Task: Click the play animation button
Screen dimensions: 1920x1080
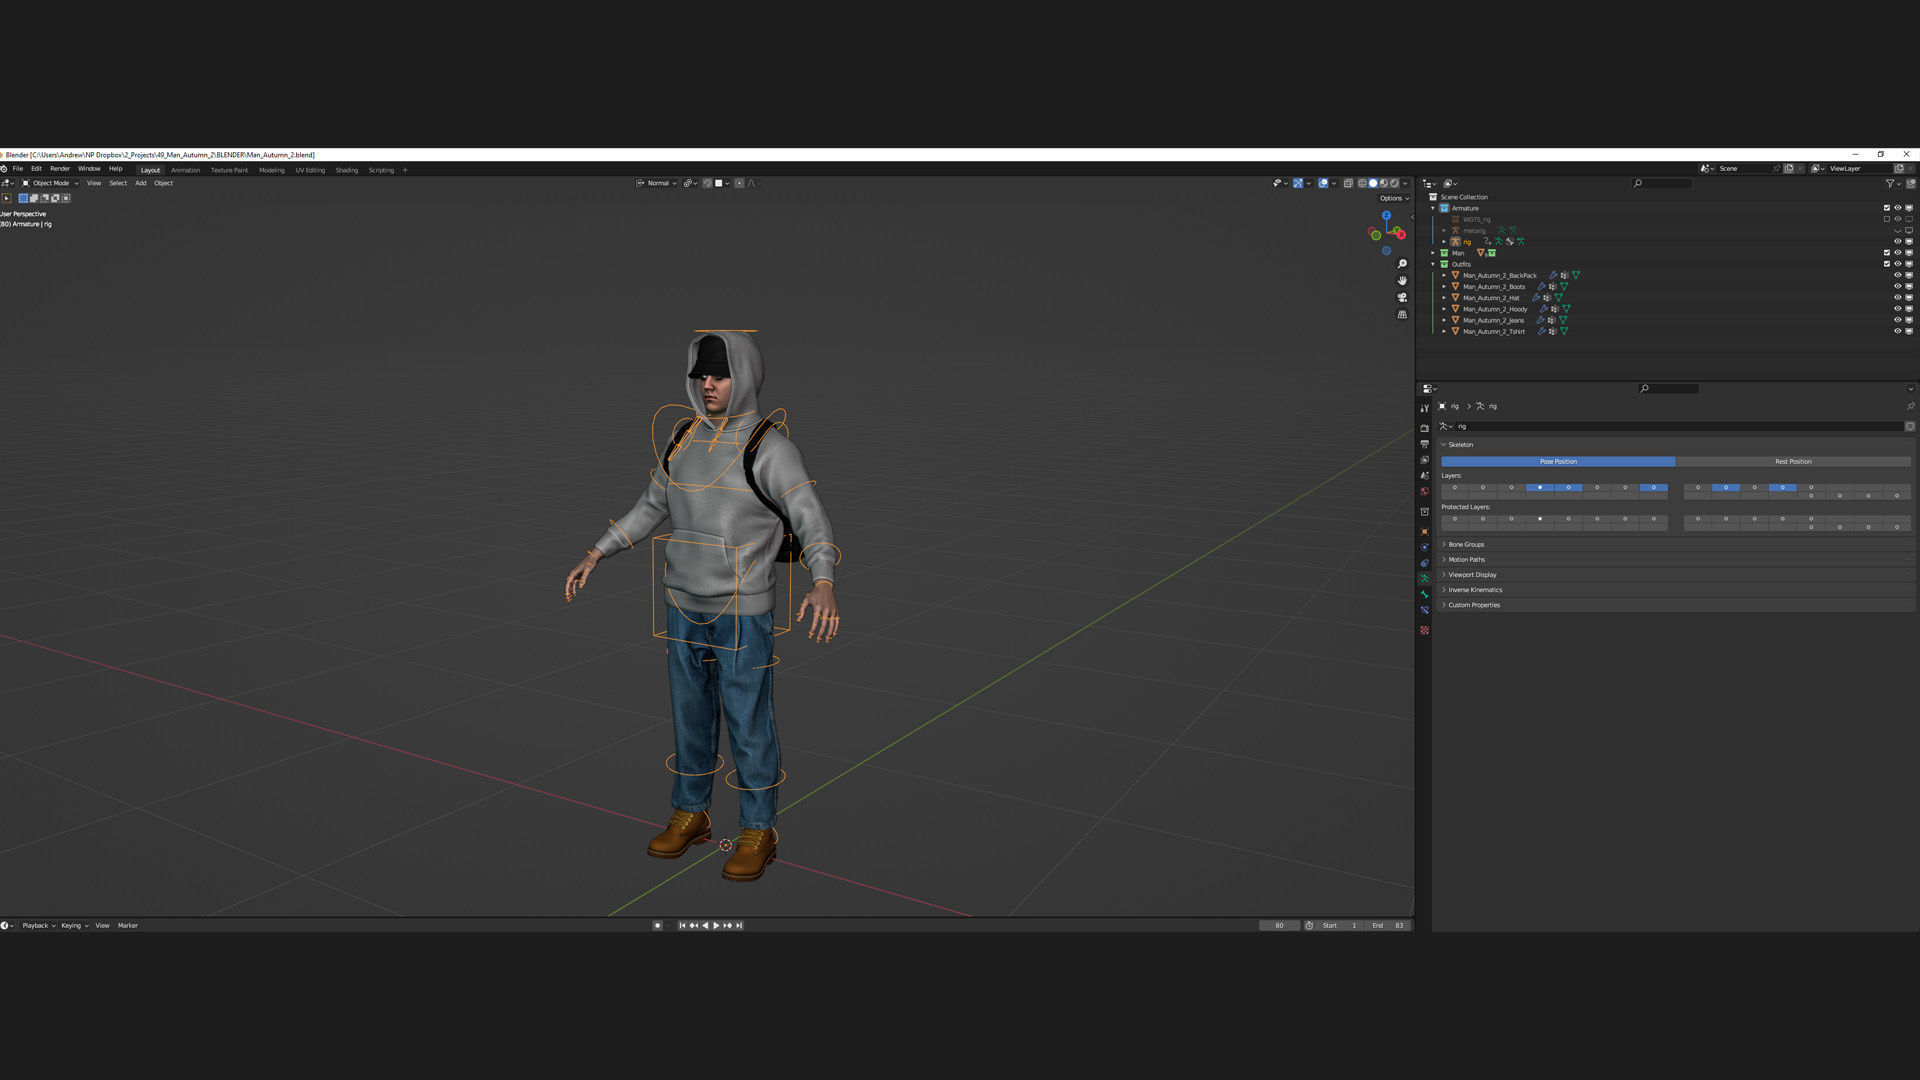Action: pyautogui.click(x=716, y=925)
